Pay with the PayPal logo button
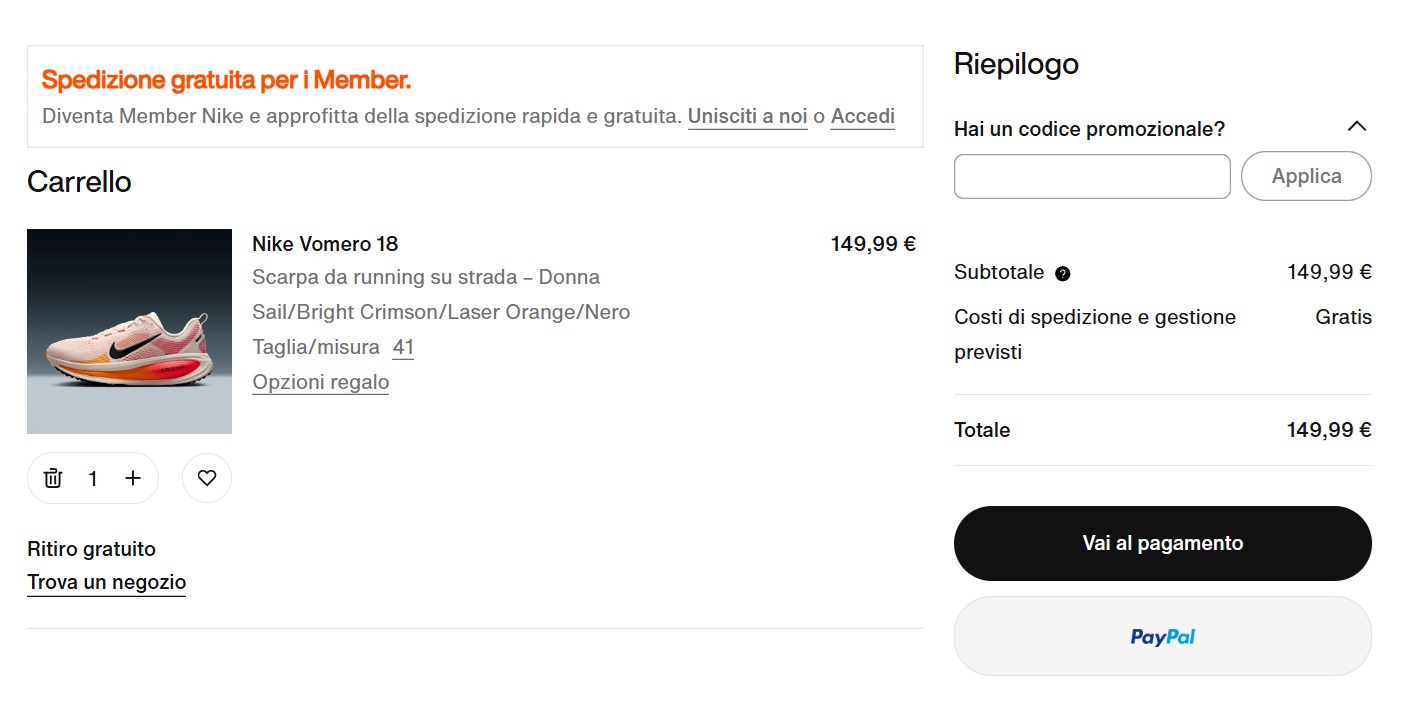Screen dimensions: 1426x706 (1162, 637)
